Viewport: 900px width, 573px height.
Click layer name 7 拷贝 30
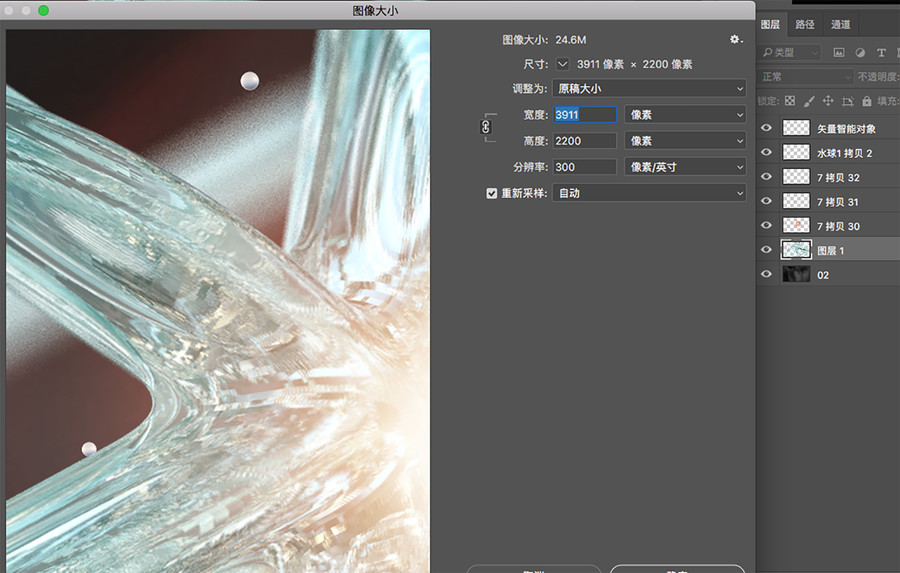[838, 226]
